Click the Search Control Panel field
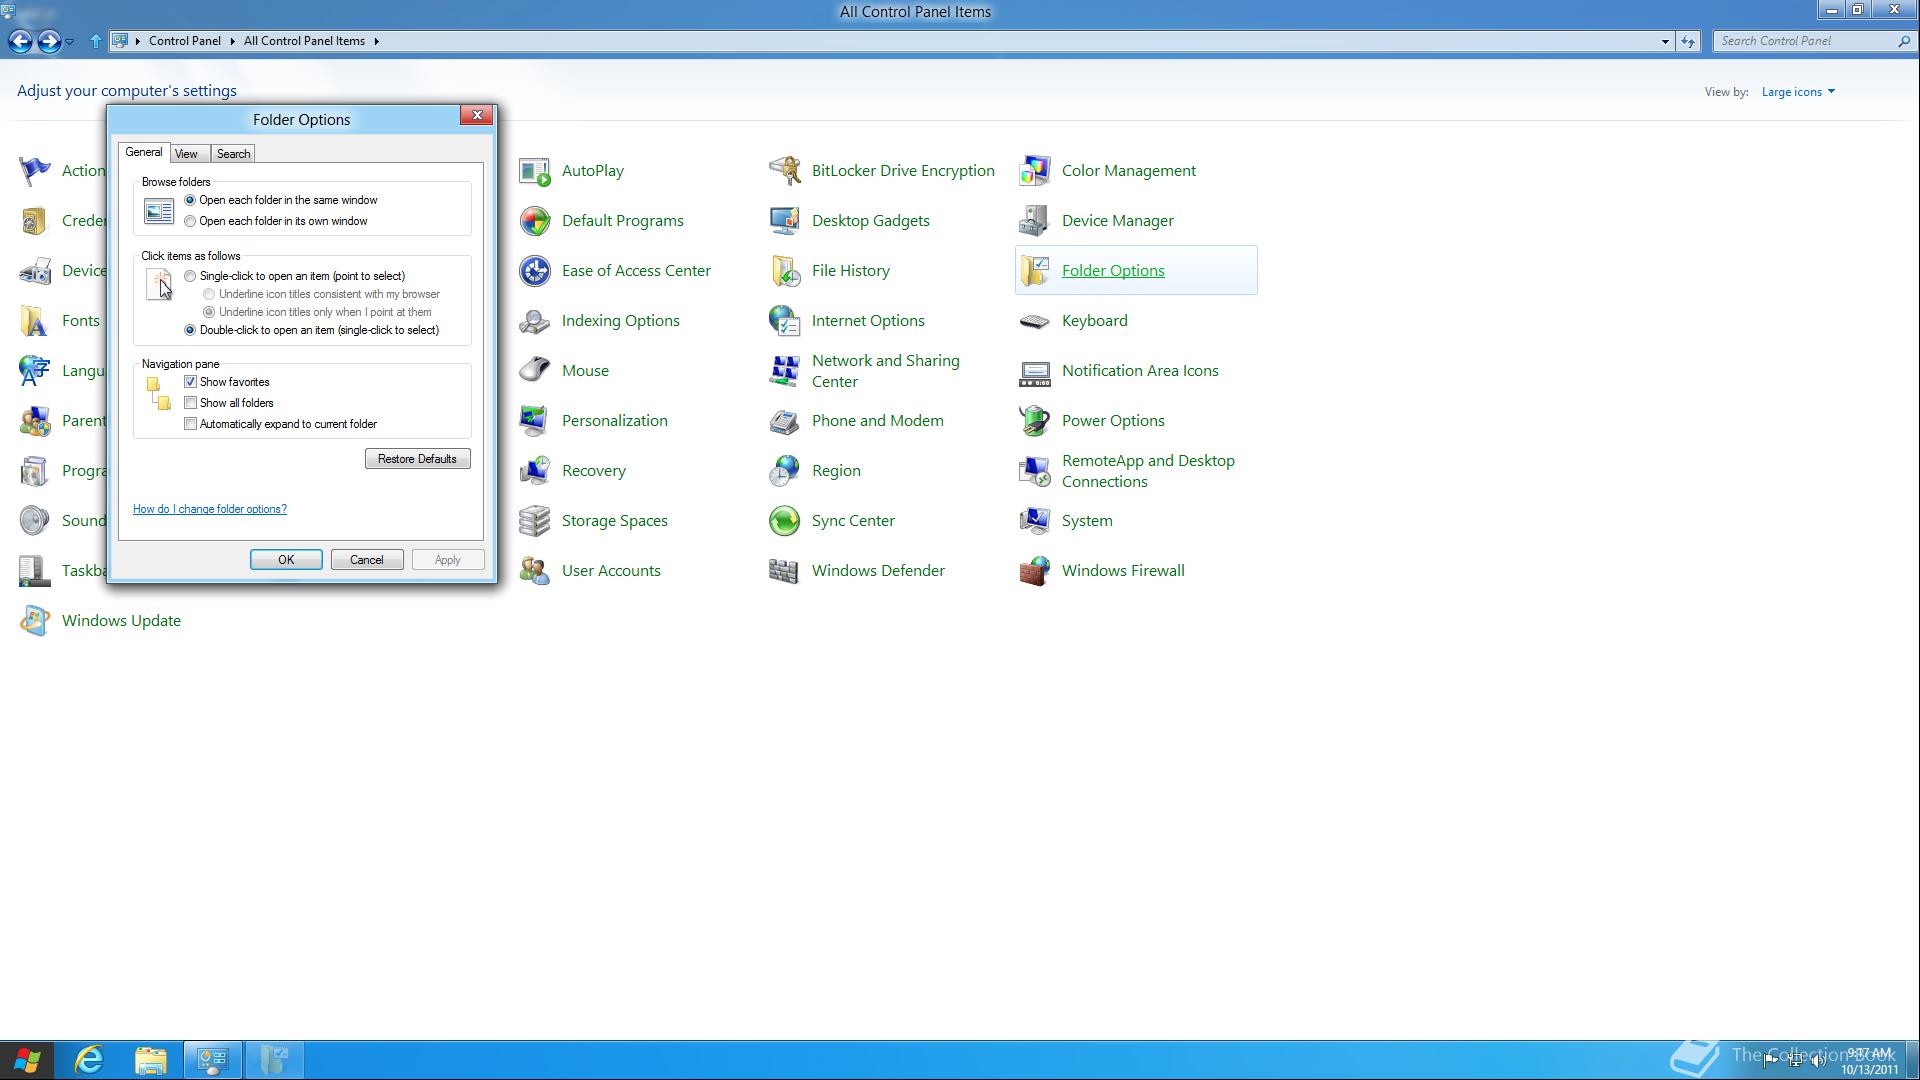The width and height of the screenshot is (1920, 1080). (x=1806, y=41)
